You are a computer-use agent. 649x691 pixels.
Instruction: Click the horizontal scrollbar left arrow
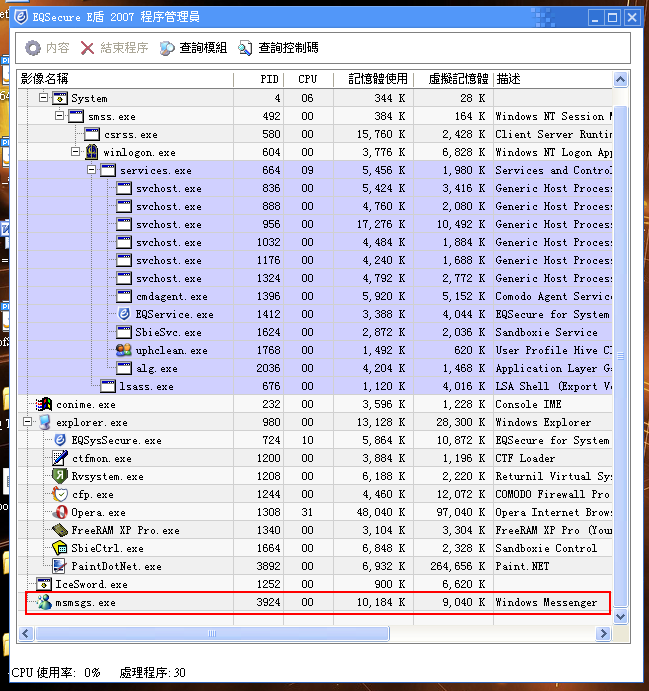coord(26,634)
